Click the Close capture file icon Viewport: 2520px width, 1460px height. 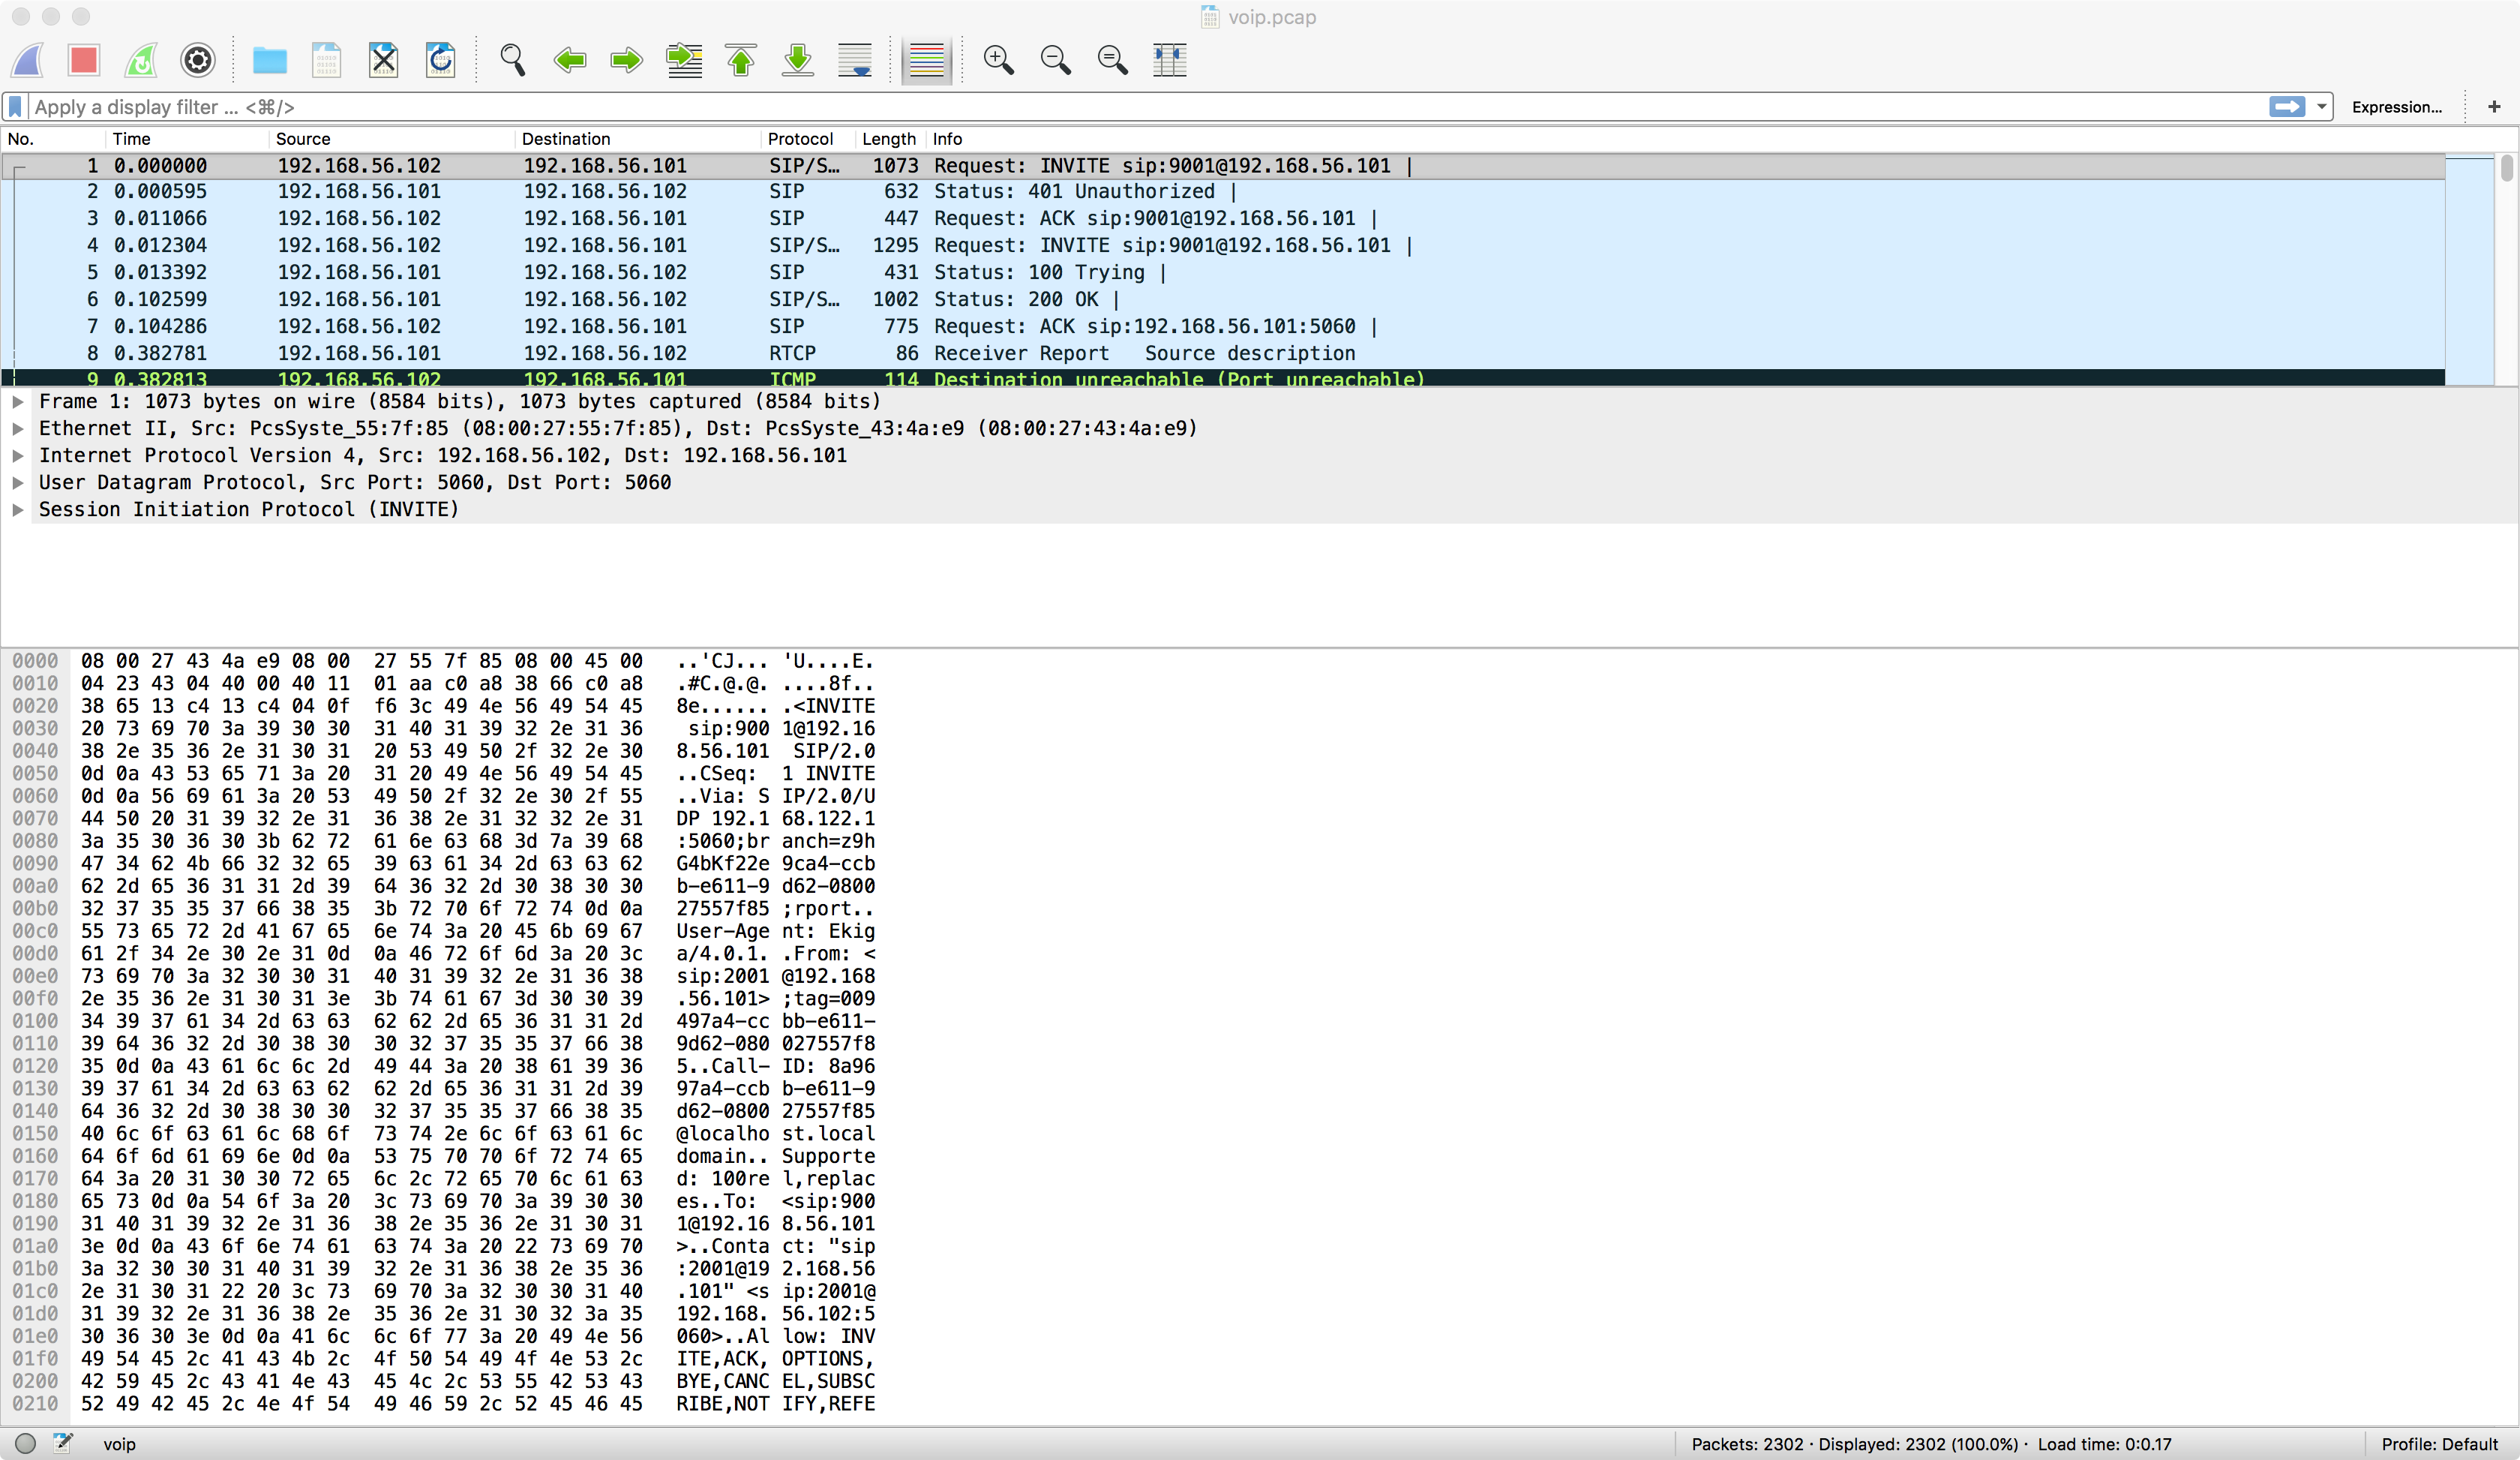click(384, 61)
